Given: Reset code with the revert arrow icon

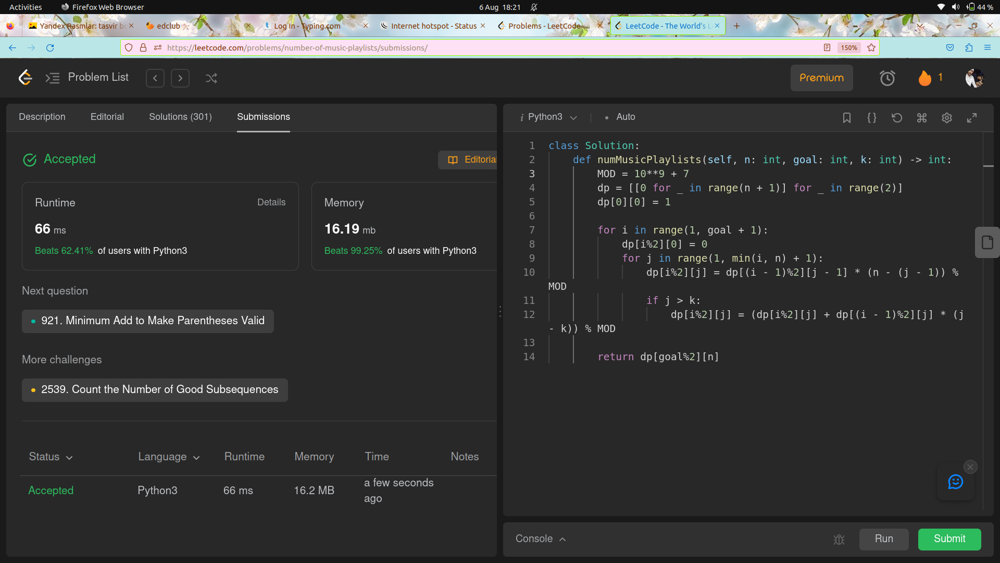Looking at the screenshot, I should pos(897,118).
